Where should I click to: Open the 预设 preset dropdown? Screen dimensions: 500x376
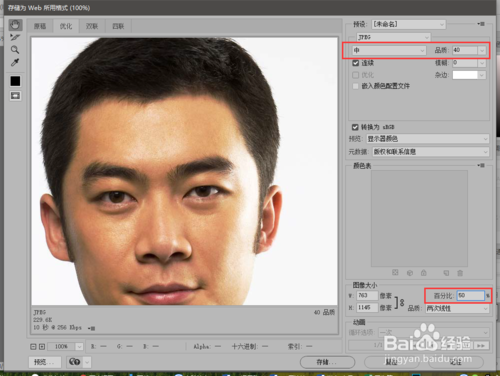tap(408, 24)
